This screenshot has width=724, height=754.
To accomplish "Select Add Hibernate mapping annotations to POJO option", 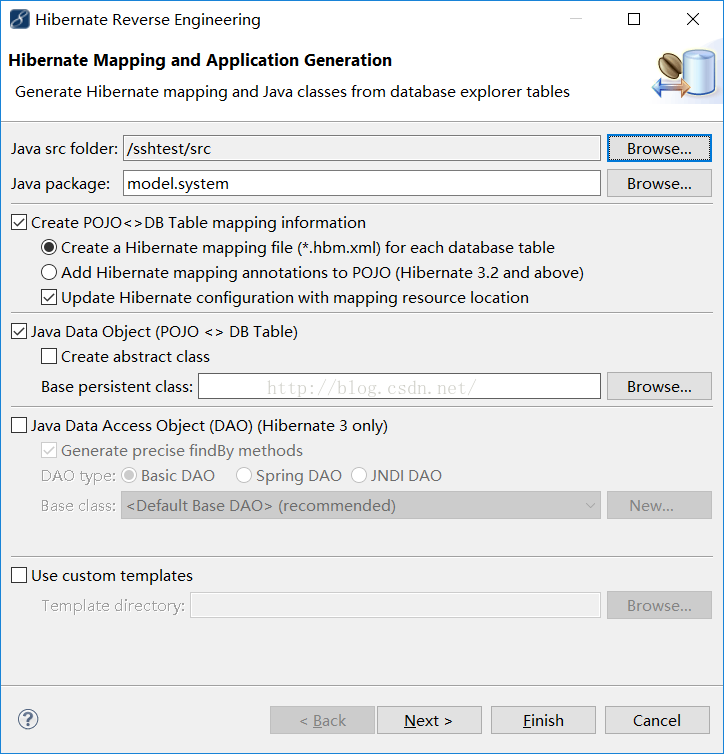I will tap(49, 272).
